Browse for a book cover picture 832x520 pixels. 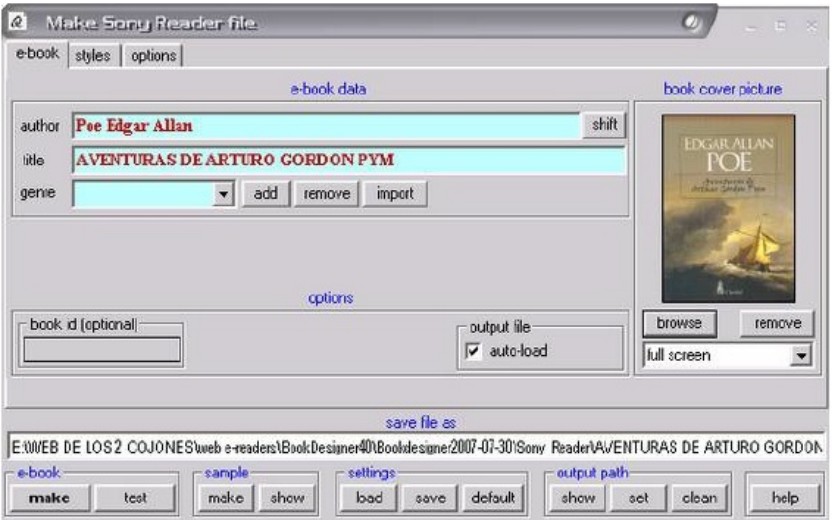click(679, 323)
